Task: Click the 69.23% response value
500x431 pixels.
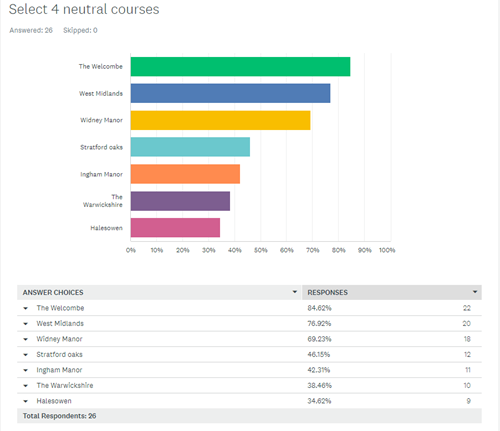Action: [319, 339]
